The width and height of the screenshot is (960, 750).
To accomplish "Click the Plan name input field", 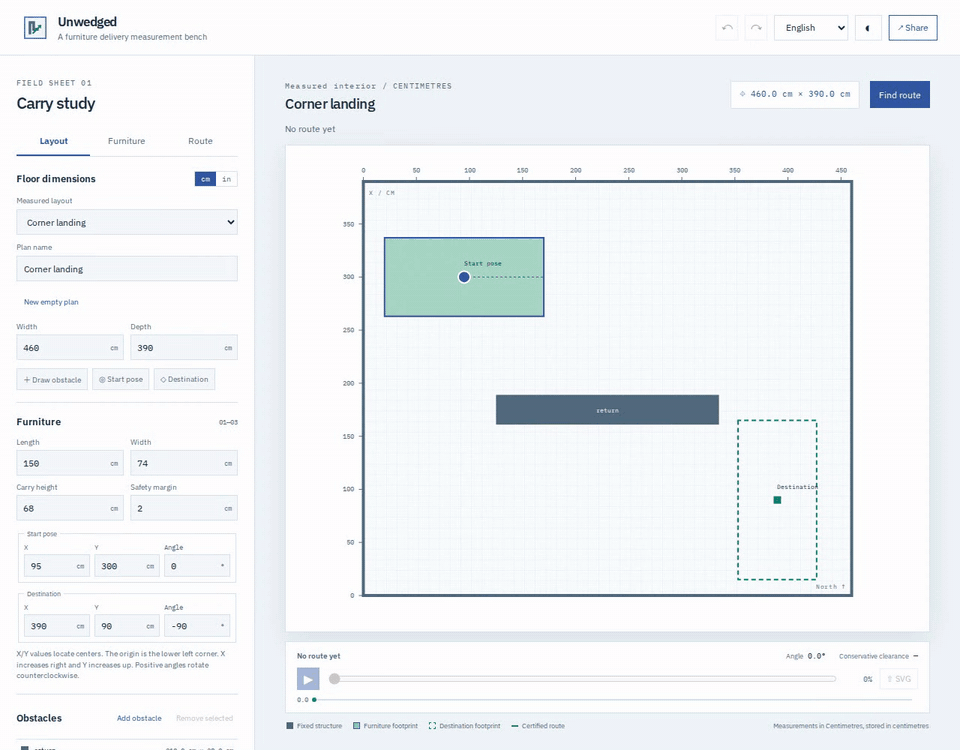I will tap(127, 269).
